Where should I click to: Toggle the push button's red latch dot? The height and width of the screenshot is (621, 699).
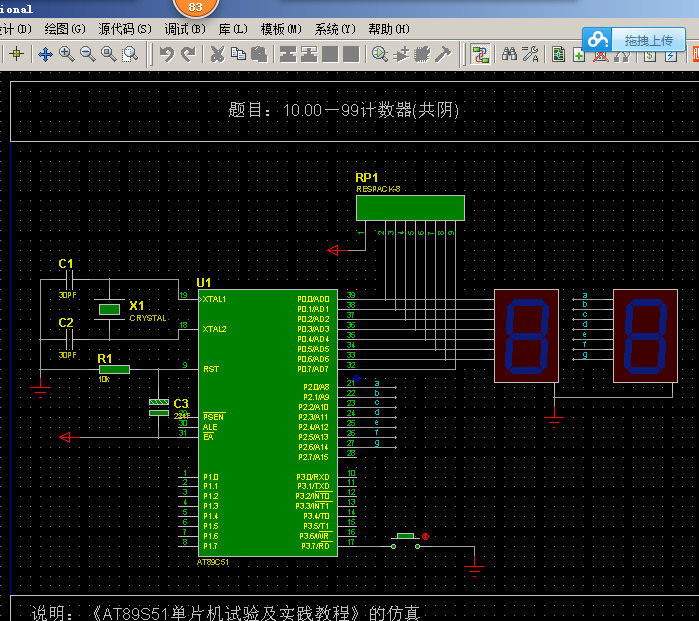click(x=425, y=536)
